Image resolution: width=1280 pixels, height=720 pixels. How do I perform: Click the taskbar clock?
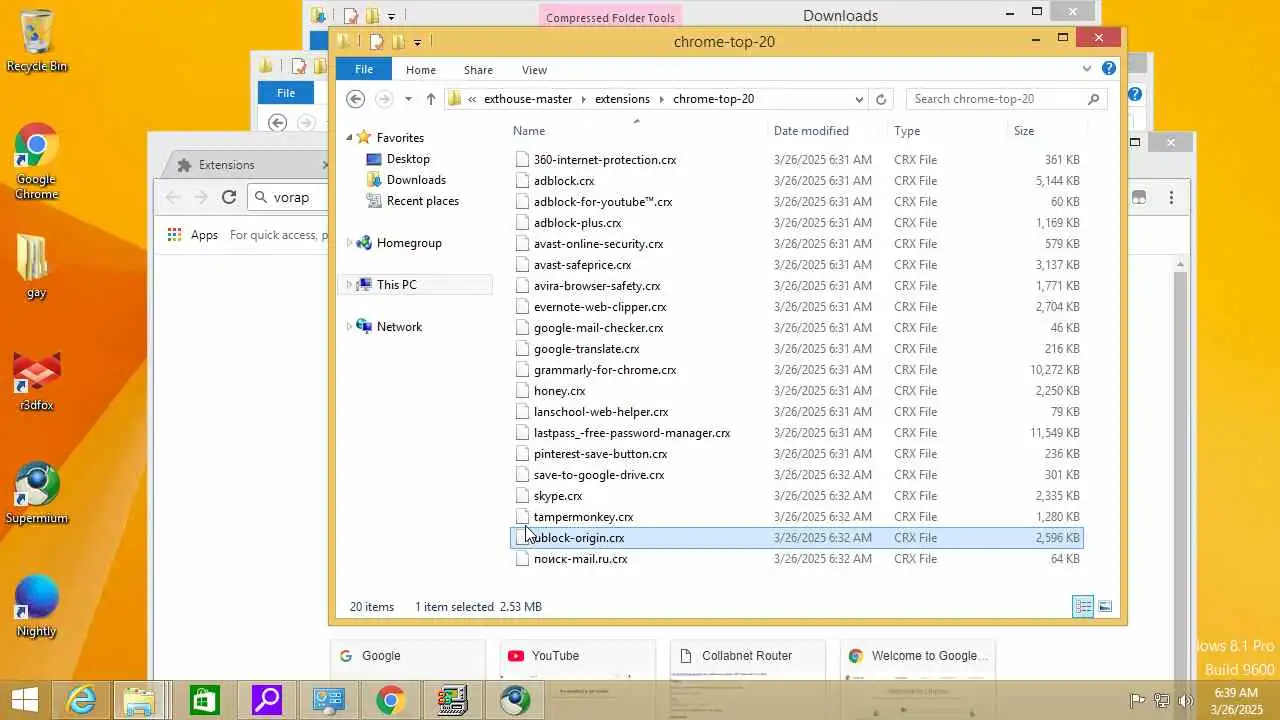click(1236, 701)
